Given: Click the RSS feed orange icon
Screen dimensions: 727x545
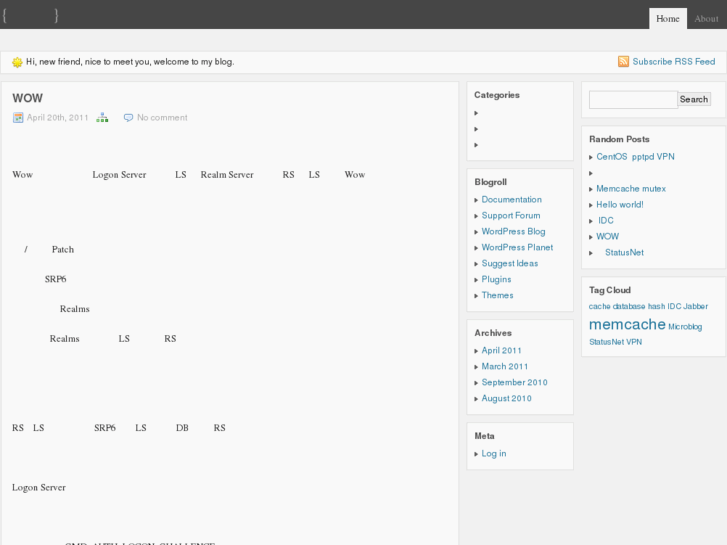Looking at the screenshot, I should pos(624,61).
